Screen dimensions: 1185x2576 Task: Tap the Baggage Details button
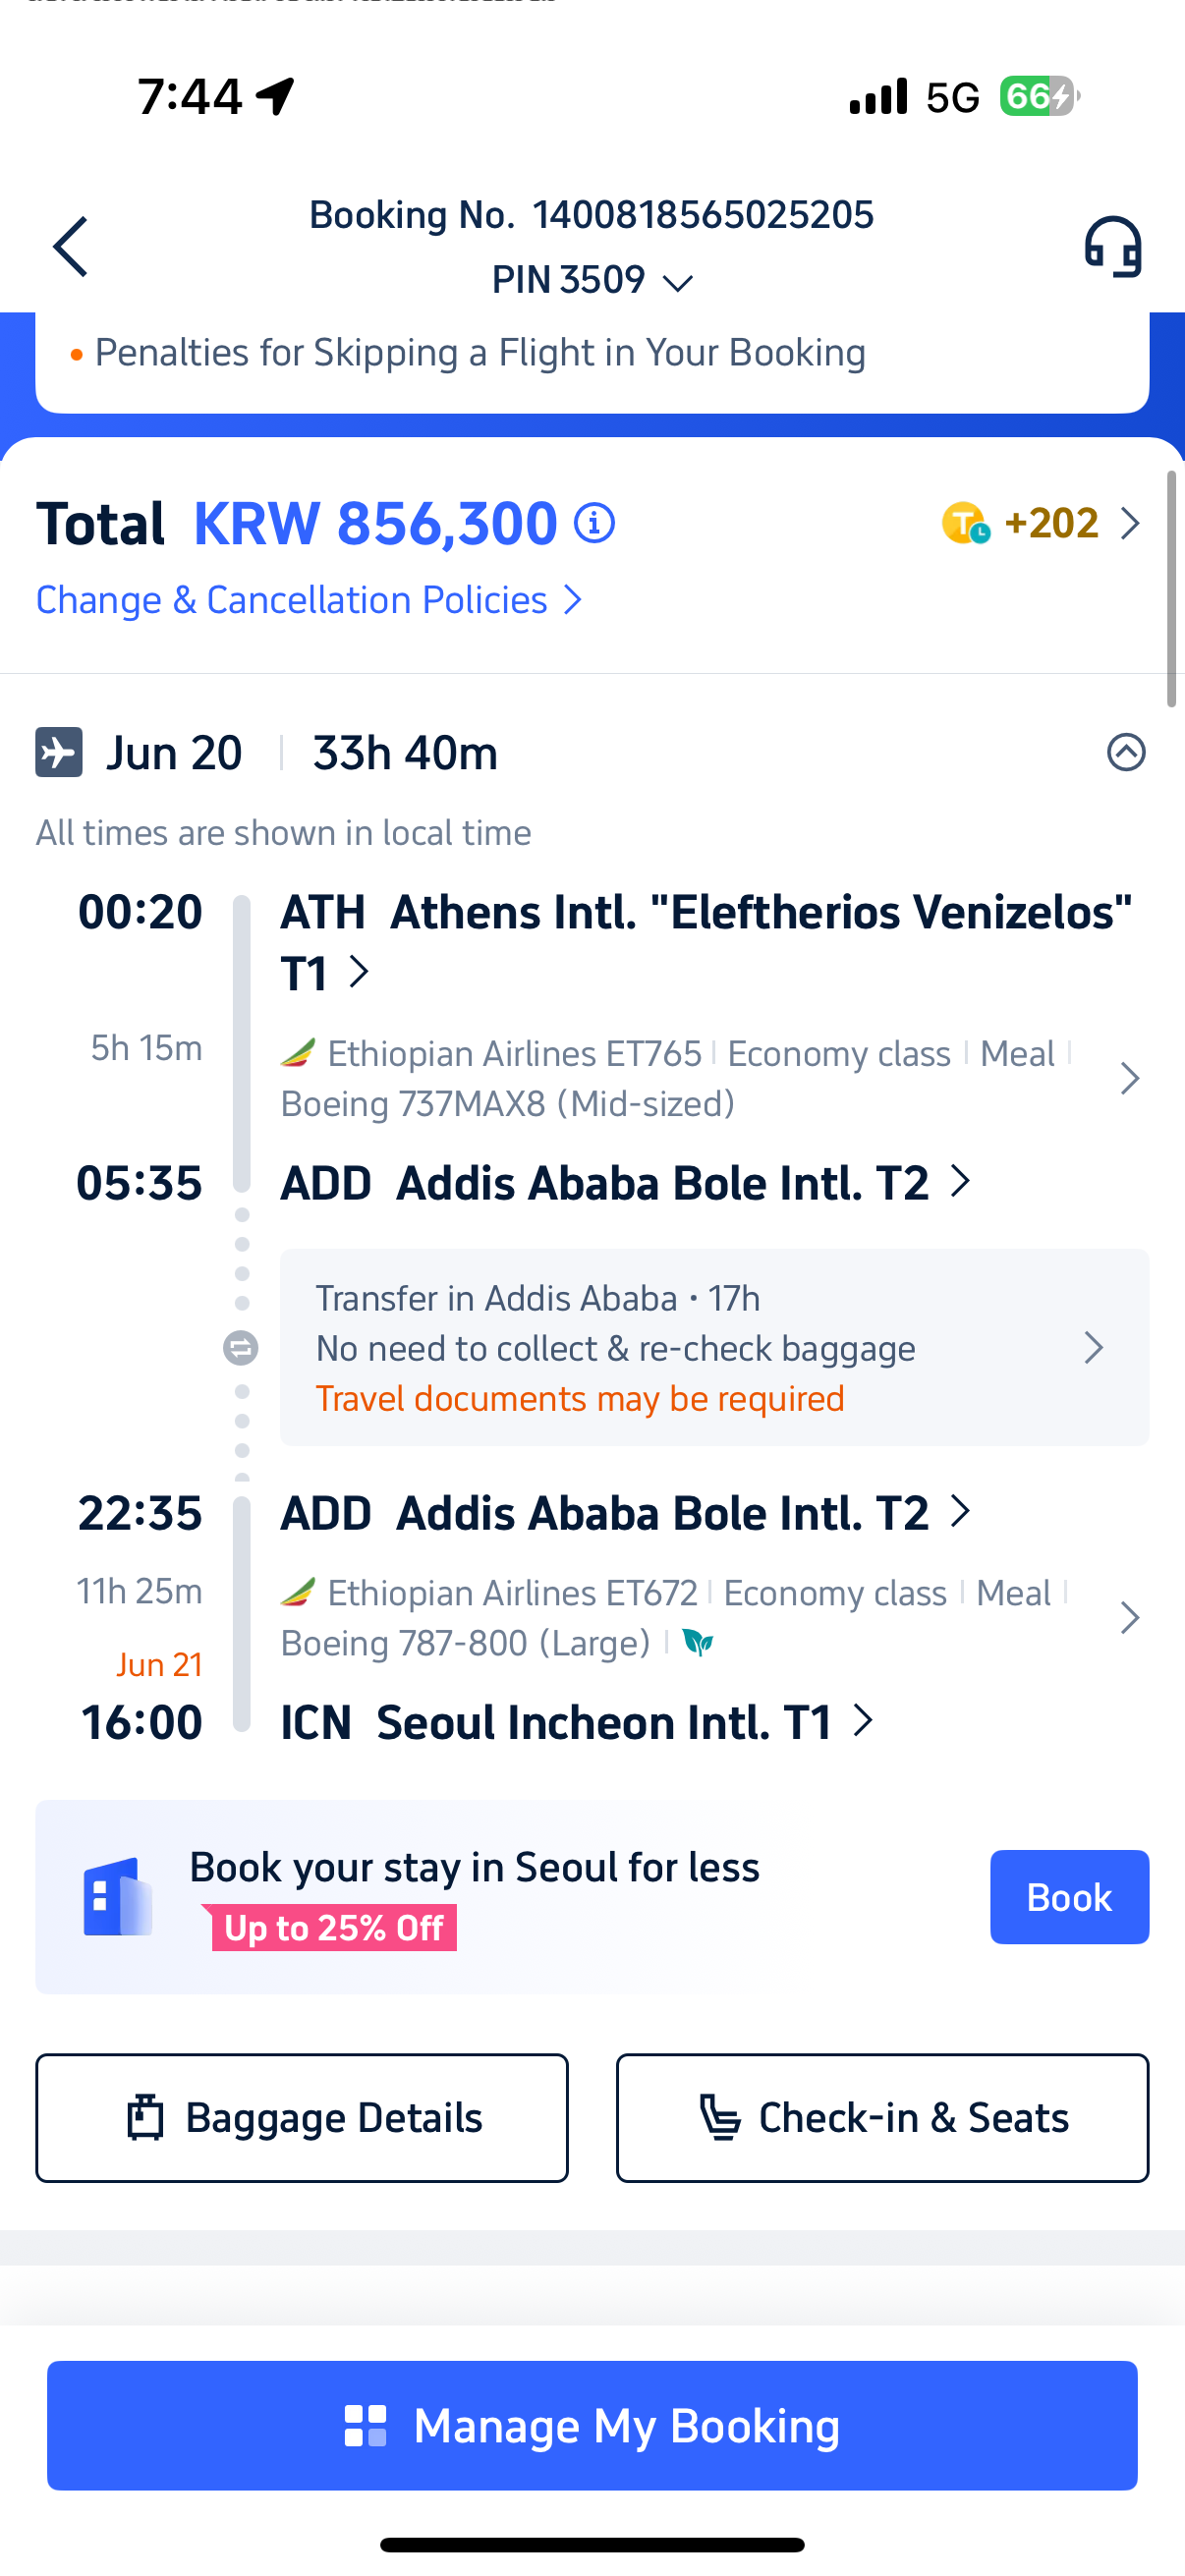302,2117
